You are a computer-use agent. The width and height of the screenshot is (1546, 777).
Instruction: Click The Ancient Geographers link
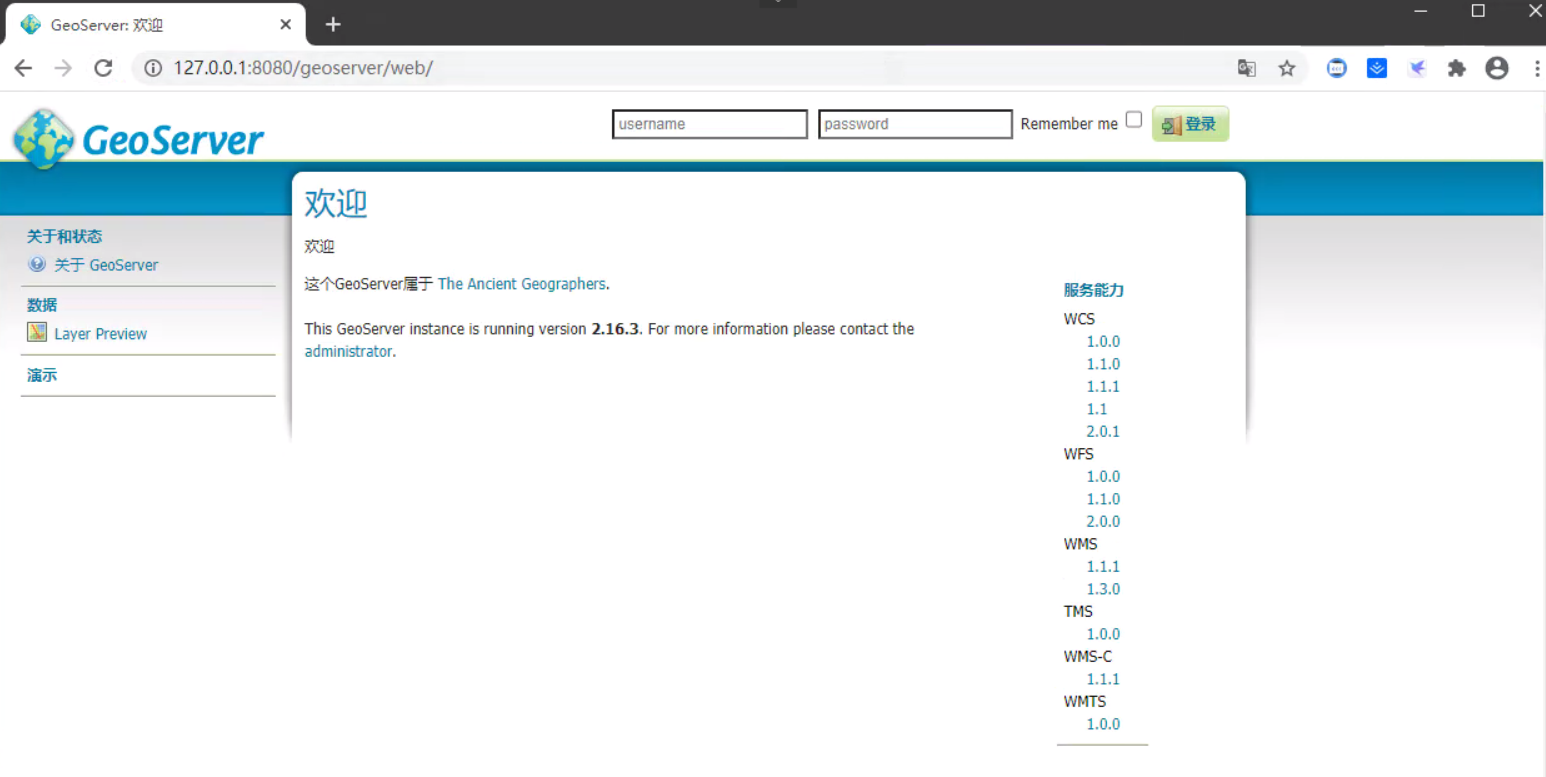pos(520,284)
